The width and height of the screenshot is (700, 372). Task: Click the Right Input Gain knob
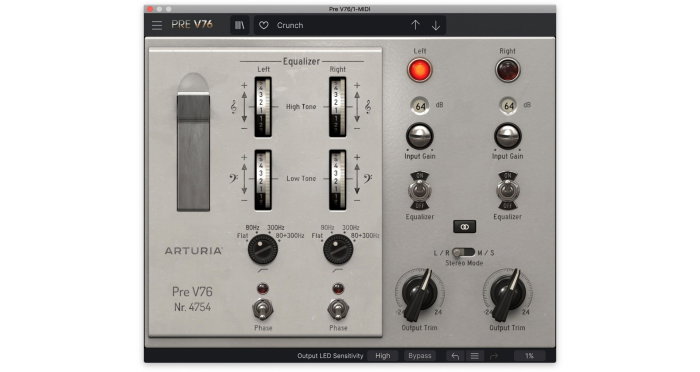[x=508, y=136]
